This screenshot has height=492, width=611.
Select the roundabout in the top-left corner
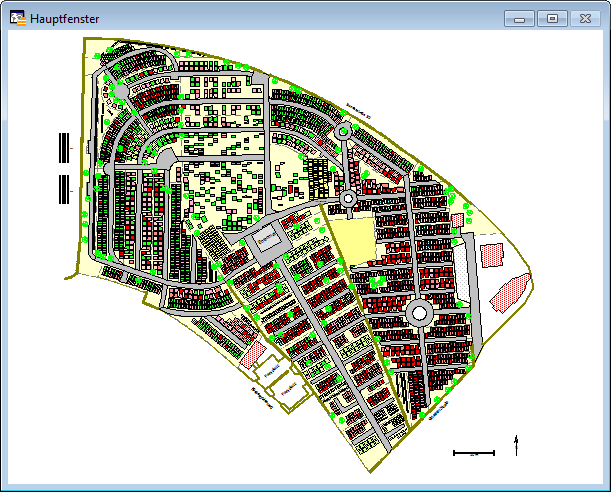tap(119, 91)
